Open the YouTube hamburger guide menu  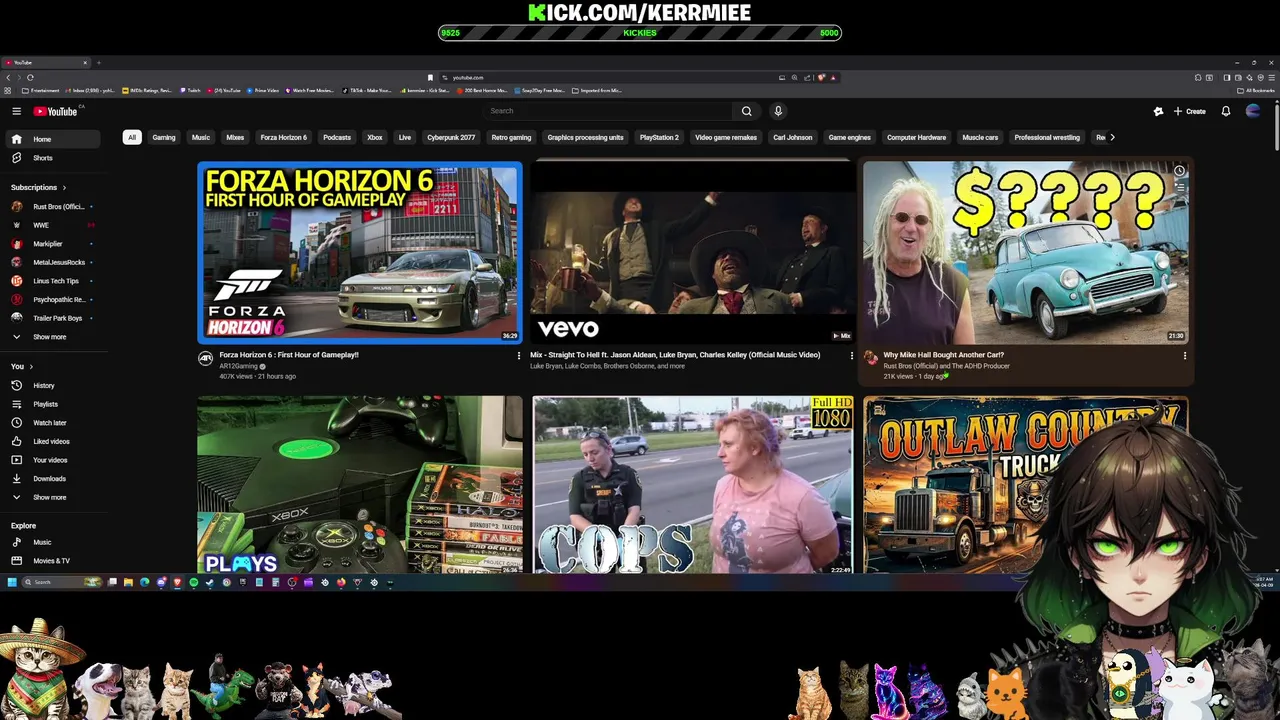(x=16, y=111)
